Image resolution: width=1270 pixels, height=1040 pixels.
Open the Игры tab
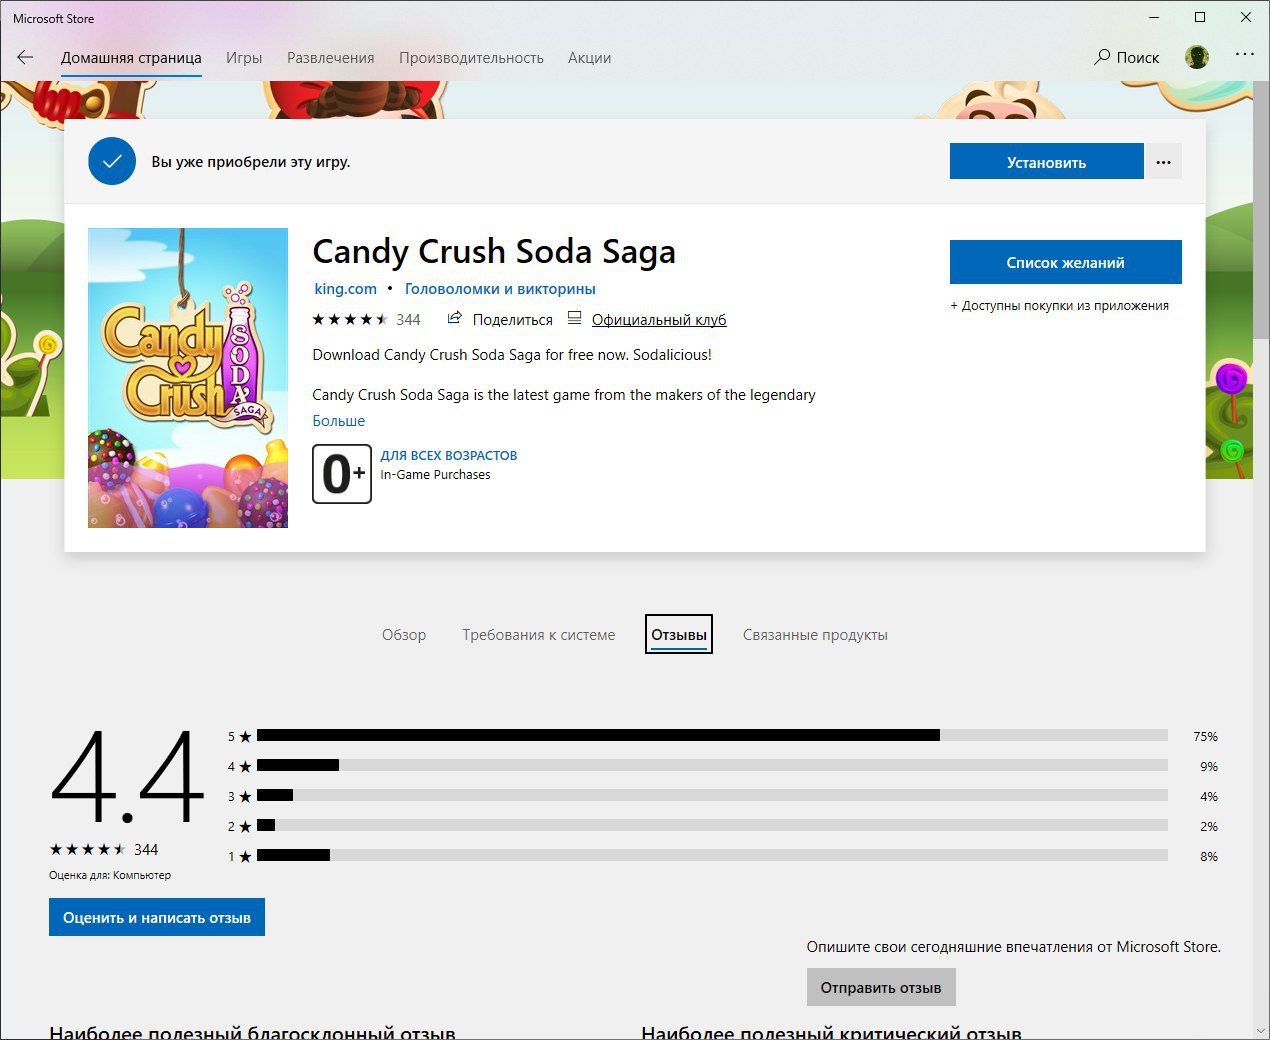[244, 58]
